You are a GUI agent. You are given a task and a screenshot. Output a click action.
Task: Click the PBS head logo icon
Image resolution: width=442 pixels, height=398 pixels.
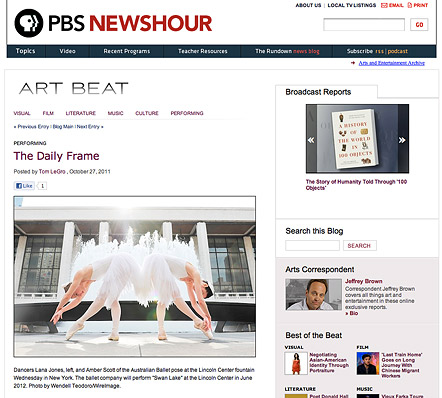[29, 23]
